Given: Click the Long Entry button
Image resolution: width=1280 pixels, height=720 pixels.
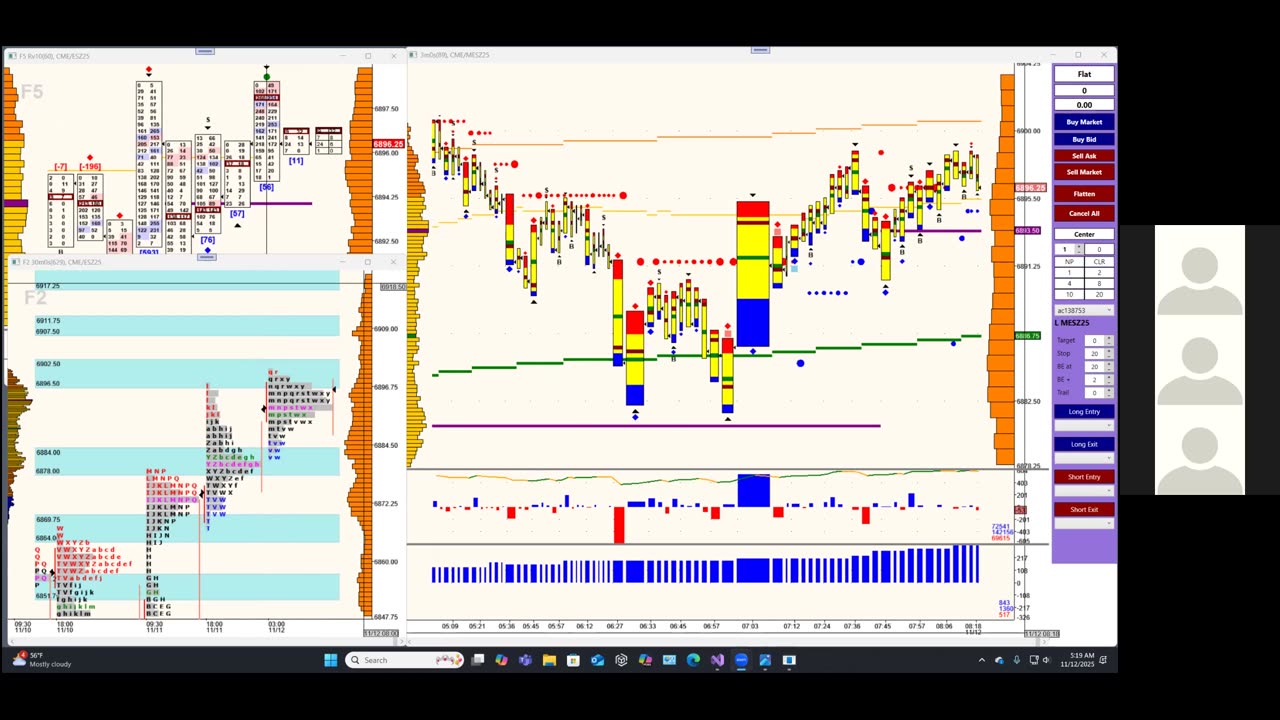Looking at the screenshot, I should click(x=1084, y=412).
